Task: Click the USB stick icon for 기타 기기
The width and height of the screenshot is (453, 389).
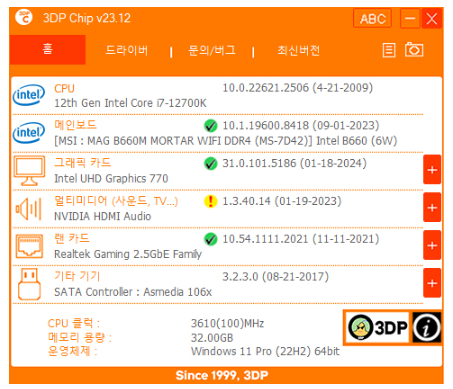Action: click(29, 284)
